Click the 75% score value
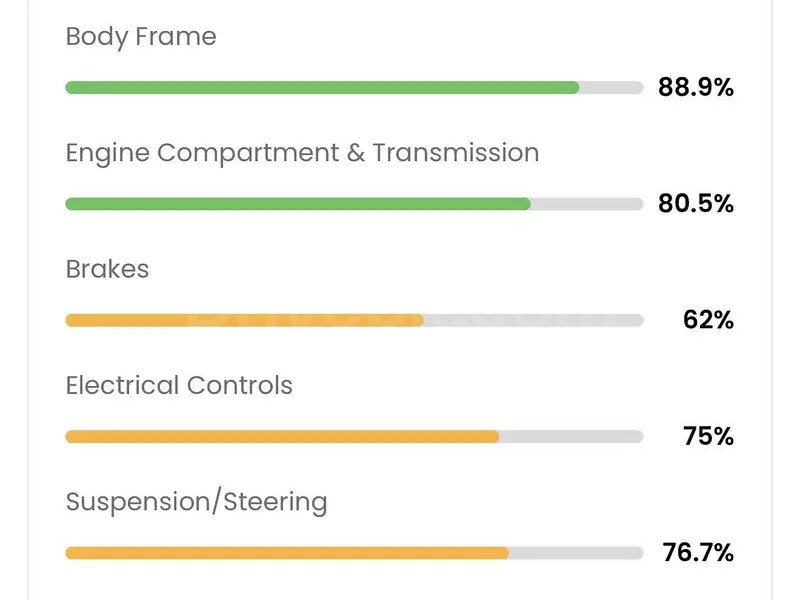800x600 pixels. click(709, 436)
